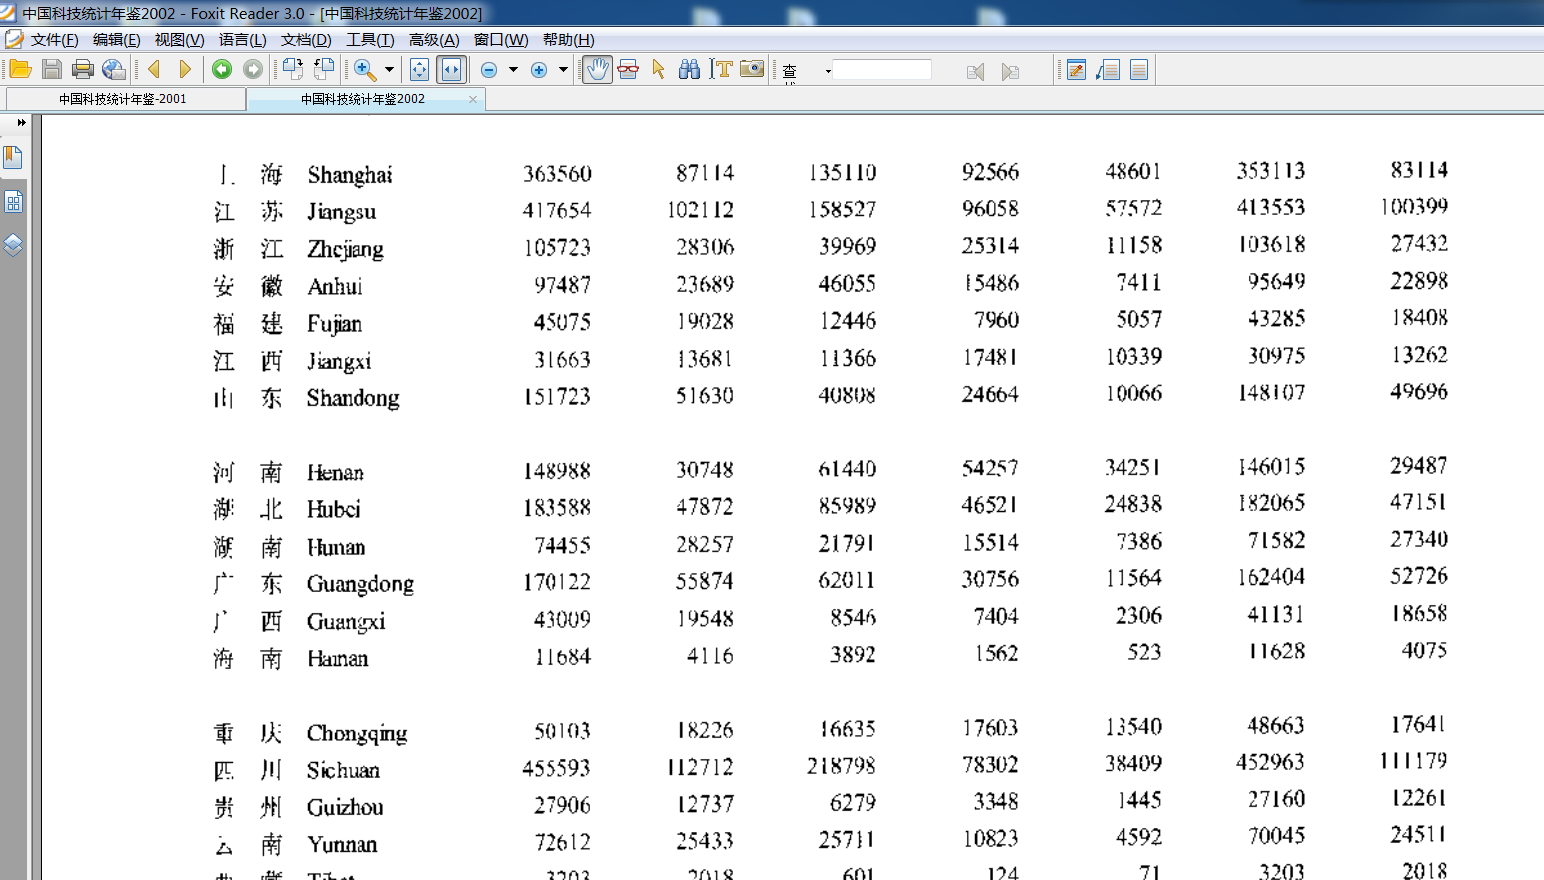Toggle the Fit Width view button

[x=452, y=69]
